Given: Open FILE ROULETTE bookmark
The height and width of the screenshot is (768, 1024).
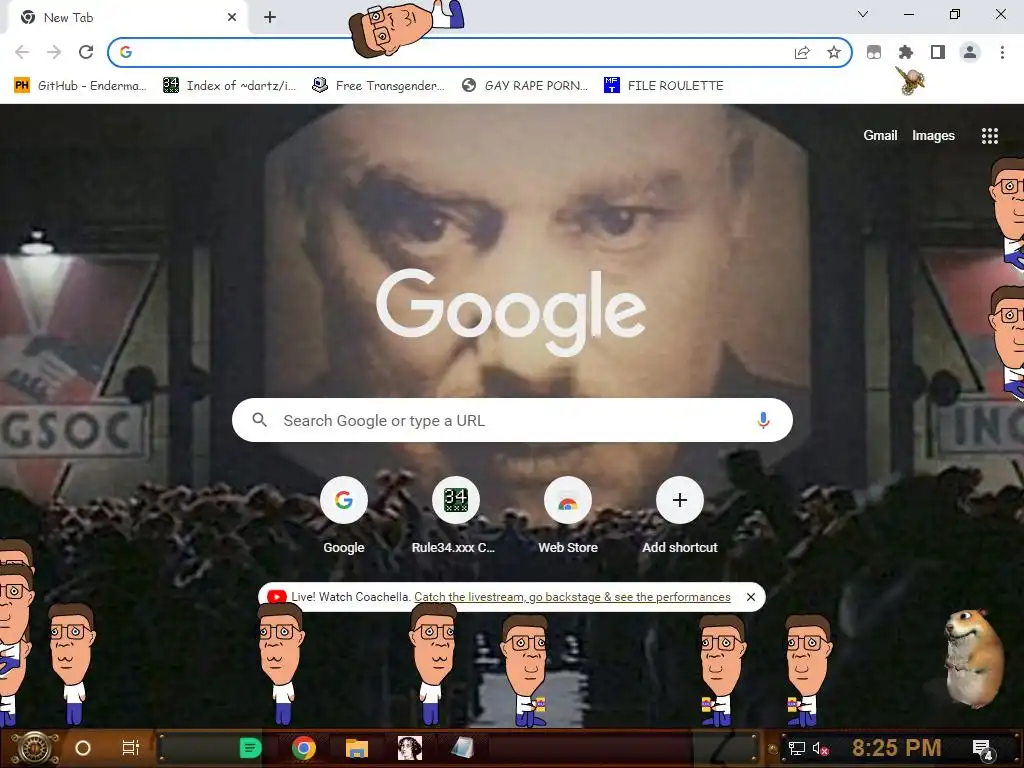Looking at the screenshot, I should [x=664, y=86].
